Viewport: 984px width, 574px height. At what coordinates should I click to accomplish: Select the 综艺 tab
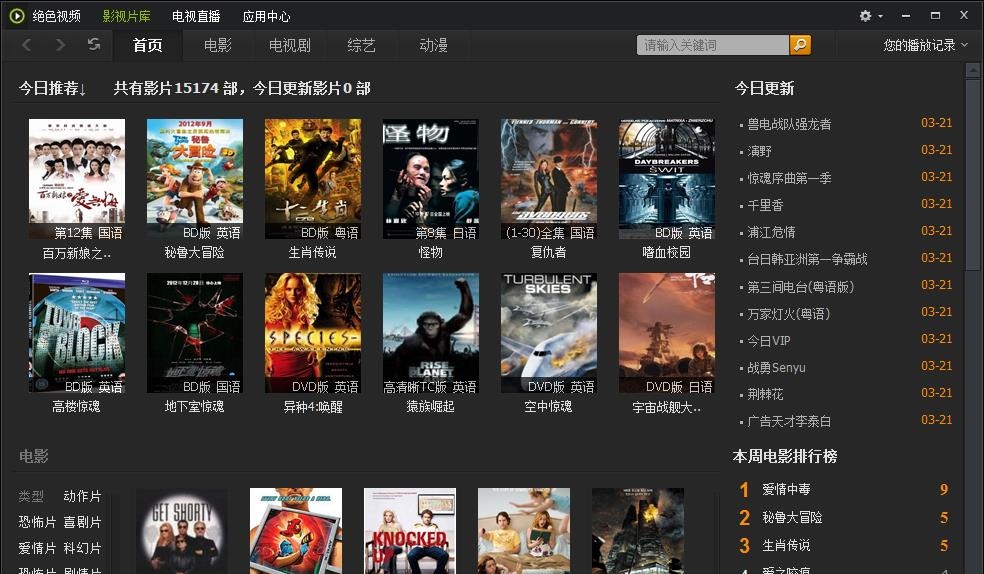point(361,45)
